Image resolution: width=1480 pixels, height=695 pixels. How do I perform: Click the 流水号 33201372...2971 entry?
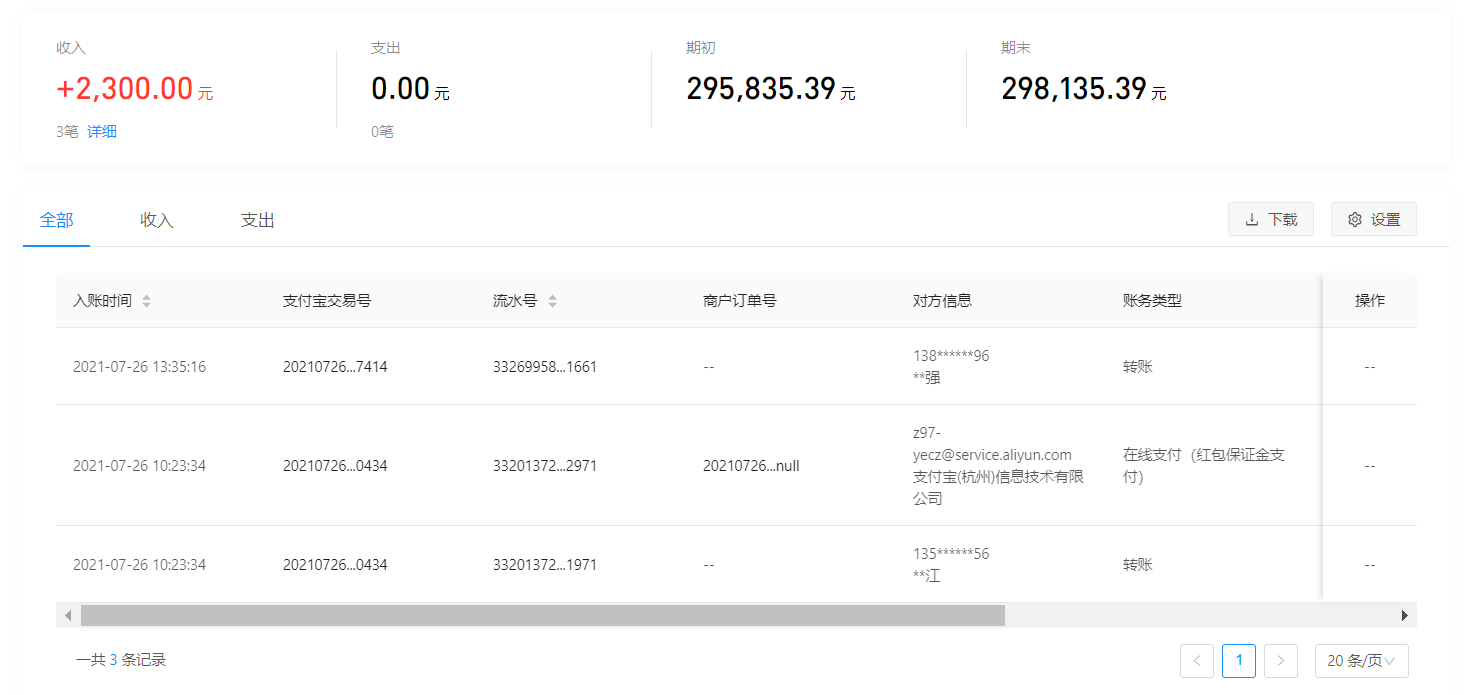(545, 466)
